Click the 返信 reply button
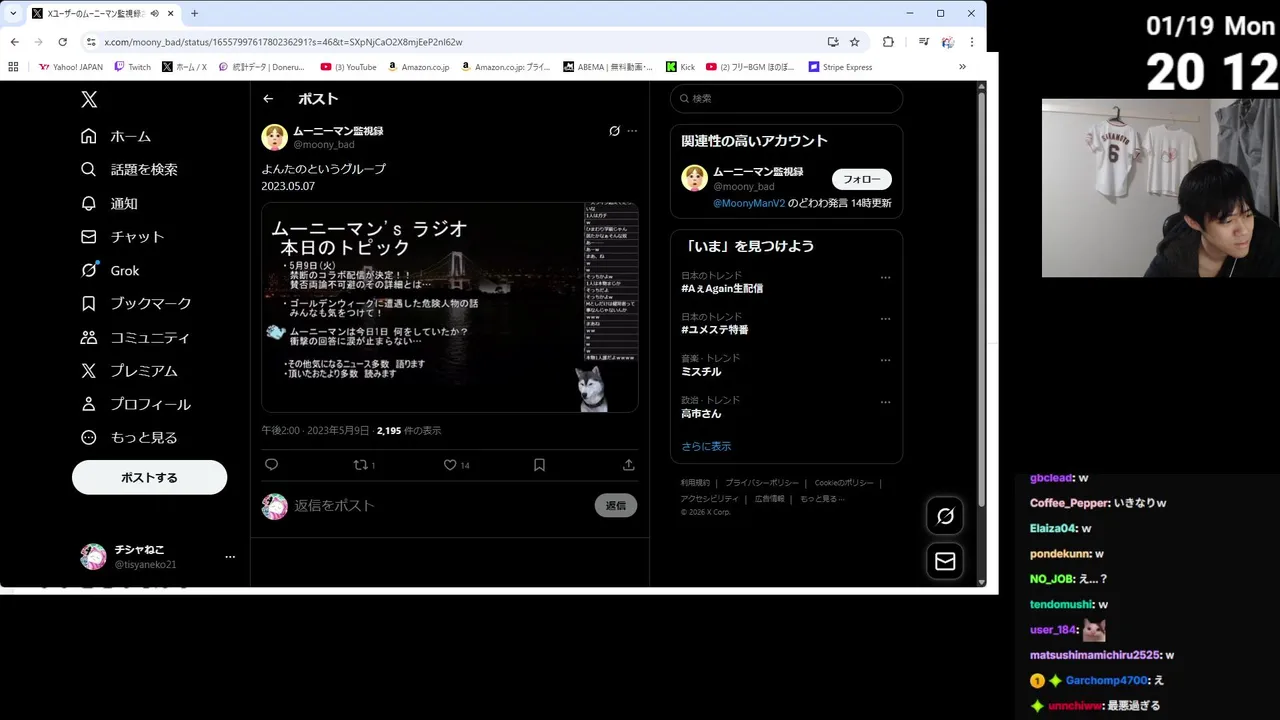The height and width of the screenshot is (720, 1280). [616, 506]
